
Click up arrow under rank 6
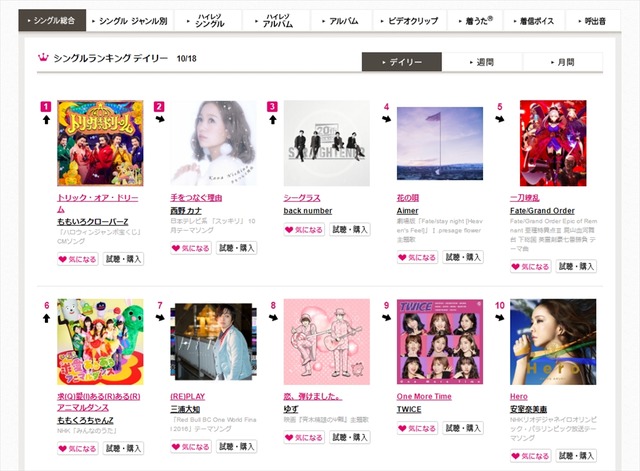[x=46, y=318]
